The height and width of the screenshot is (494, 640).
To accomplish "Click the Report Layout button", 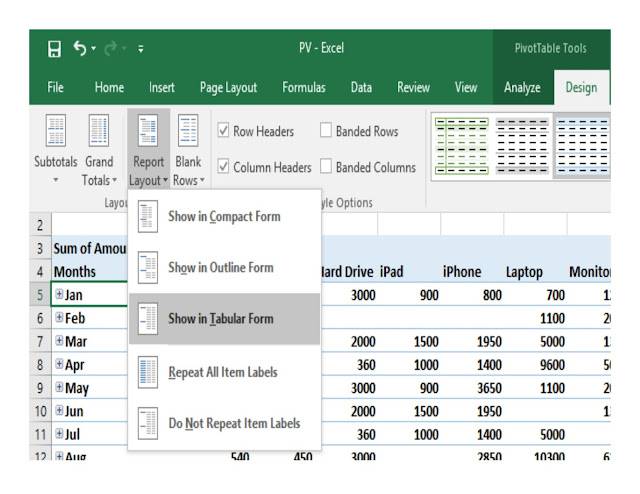I will tap(148, 149).
